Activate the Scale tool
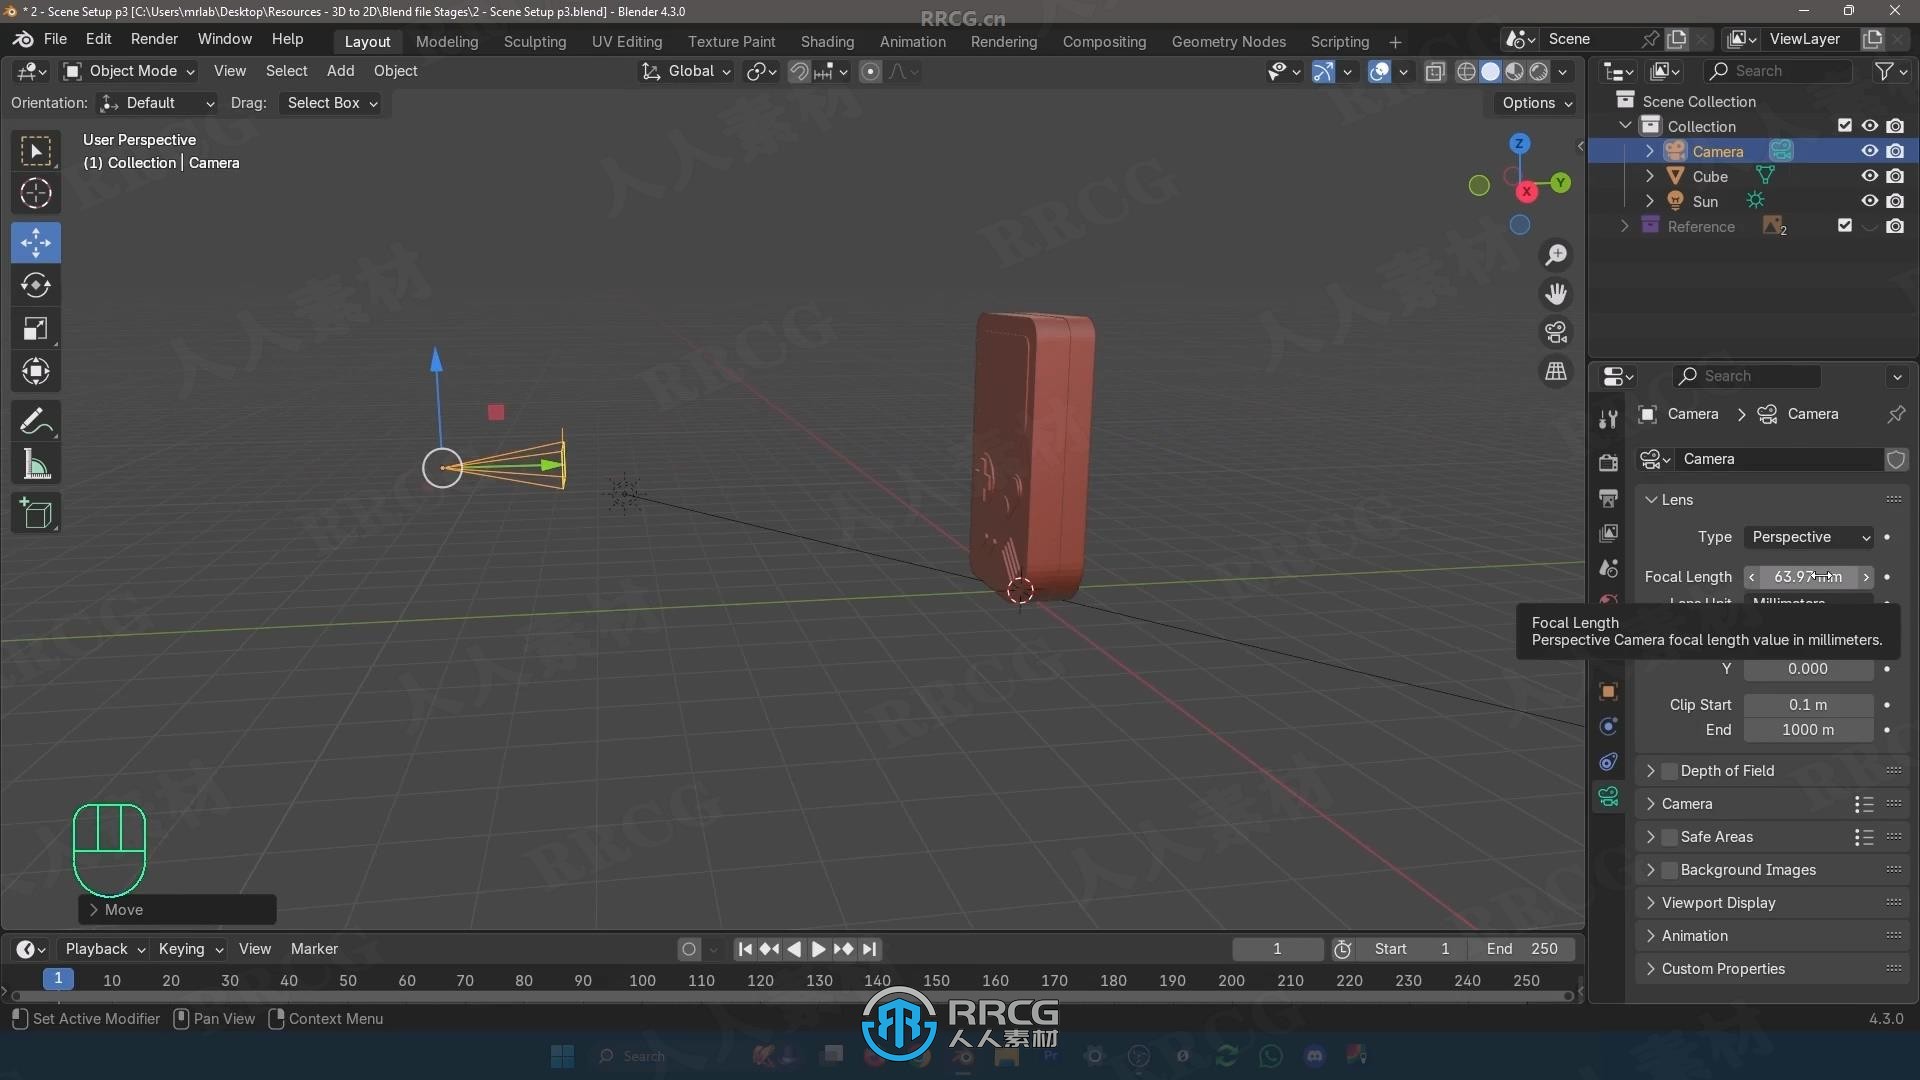Screen dimensions: 1920x1080 click(36, 329)
